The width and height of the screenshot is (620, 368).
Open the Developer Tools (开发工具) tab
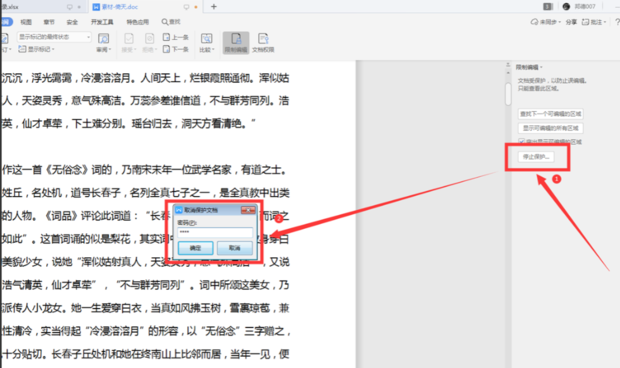point(102,22)
